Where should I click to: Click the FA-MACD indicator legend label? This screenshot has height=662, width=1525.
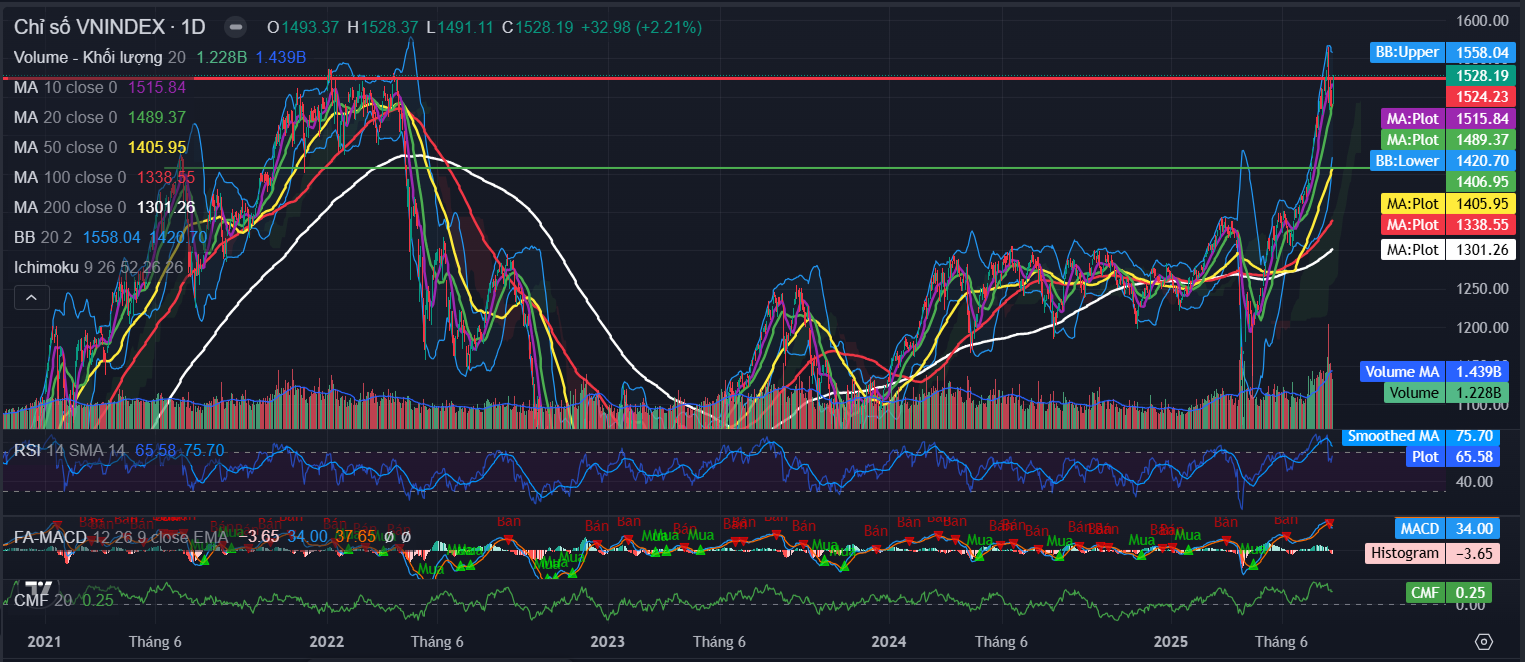[48, 537]
